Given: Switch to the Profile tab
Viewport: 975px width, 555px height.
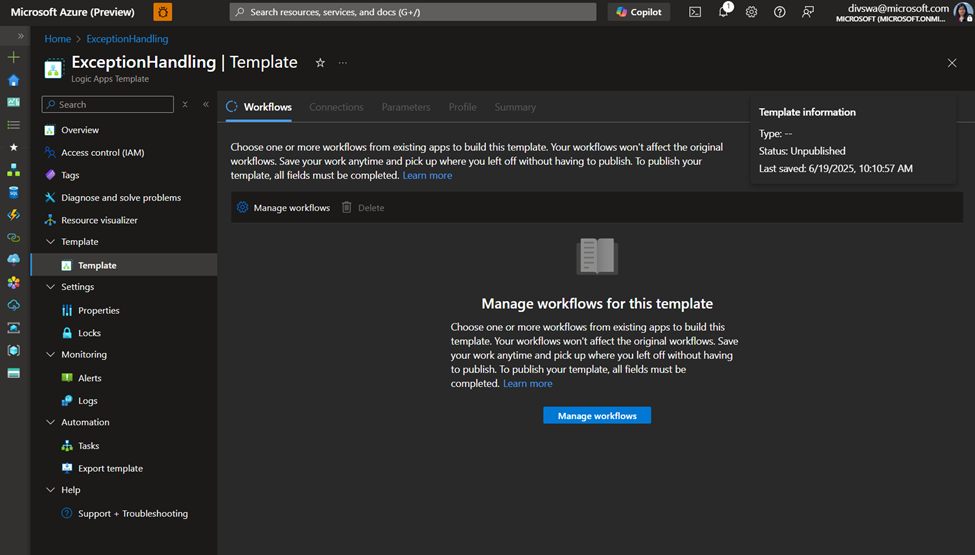Looking at the screenshot, I should pos(463,107).
